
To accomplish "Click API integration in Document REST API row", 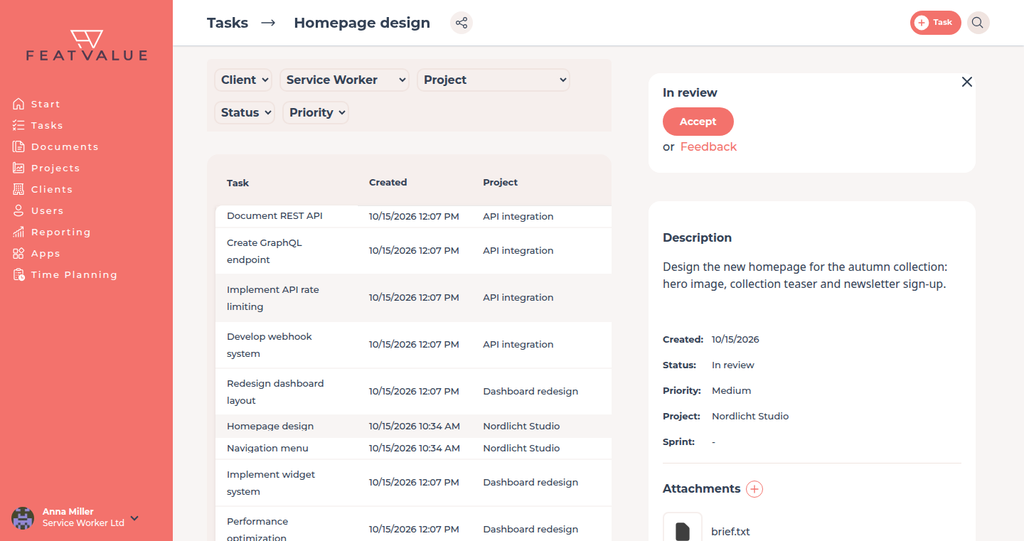I will tap(518, 216).
